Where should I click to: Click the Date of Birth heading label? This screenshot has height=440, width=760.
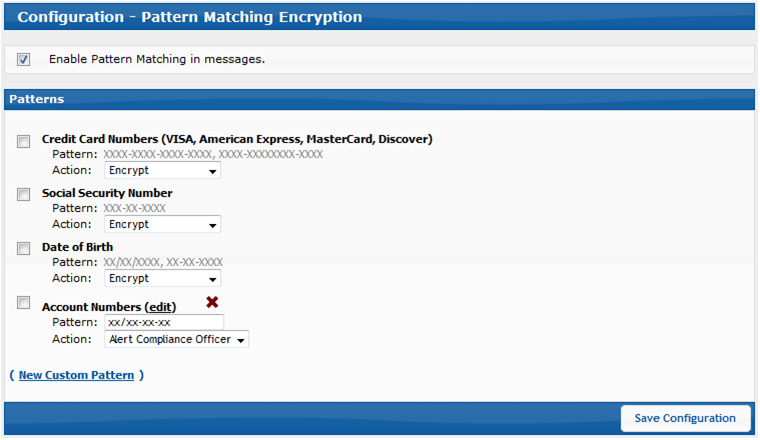point(78,247)
